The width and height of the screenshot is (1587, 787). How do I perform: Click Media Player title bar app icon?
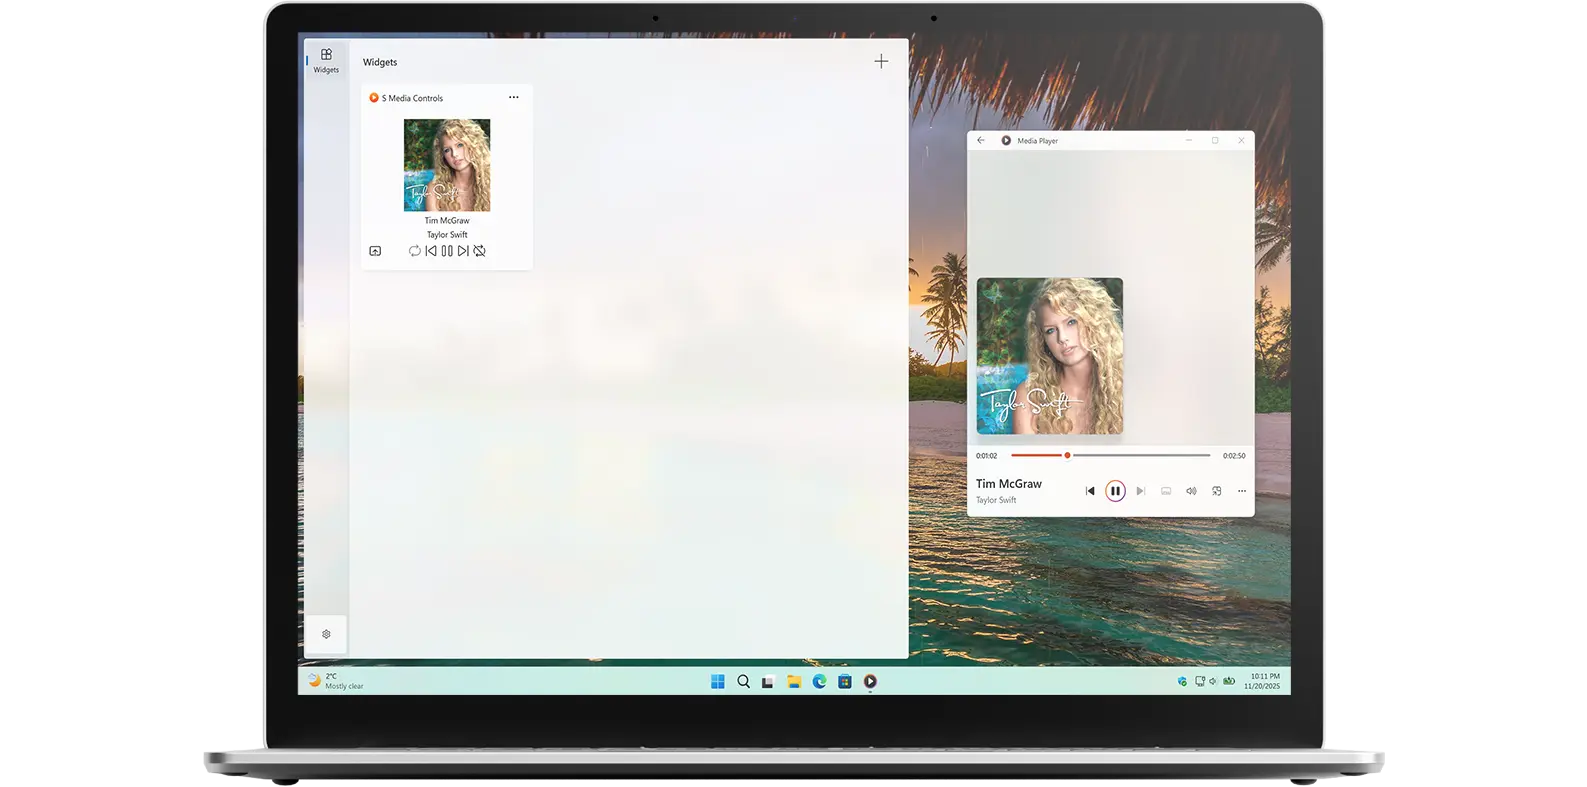pos(1006,141)
